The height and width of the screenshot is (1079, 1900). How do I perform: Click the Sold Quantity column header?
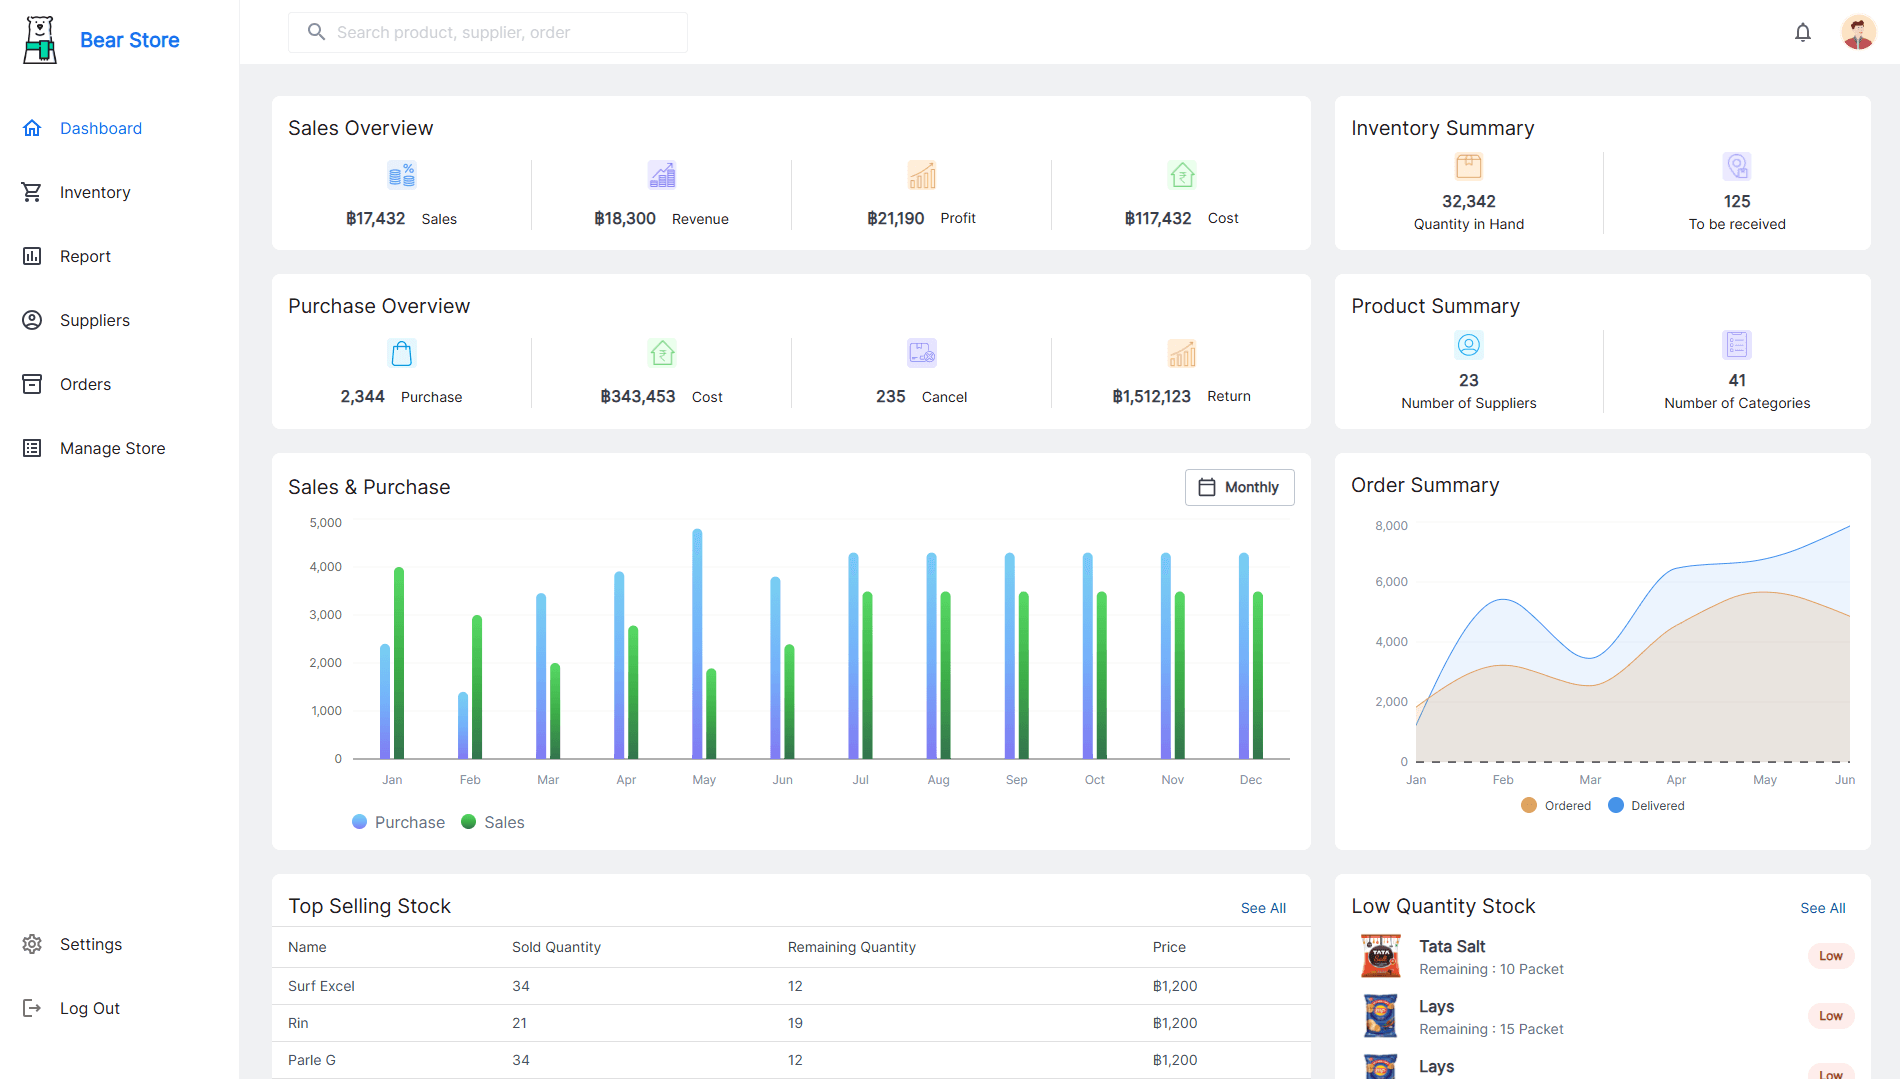pos(556,947)
